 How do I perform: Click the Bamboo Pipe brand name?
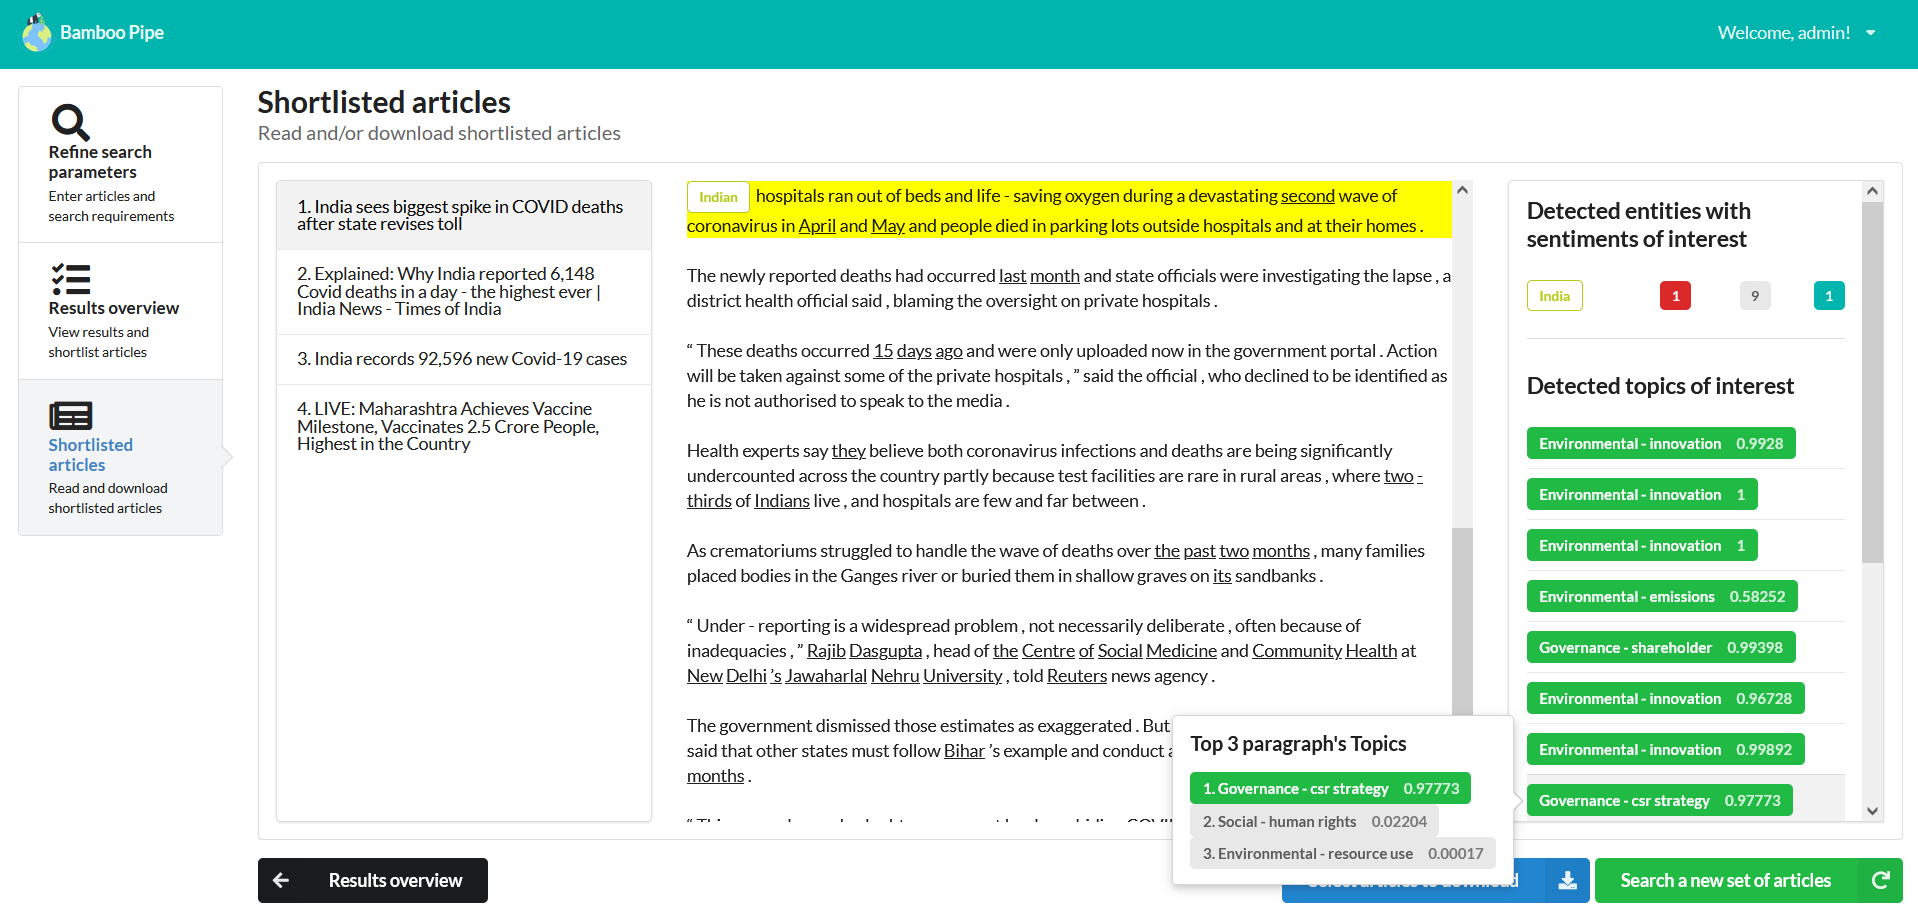pos(112,33)
